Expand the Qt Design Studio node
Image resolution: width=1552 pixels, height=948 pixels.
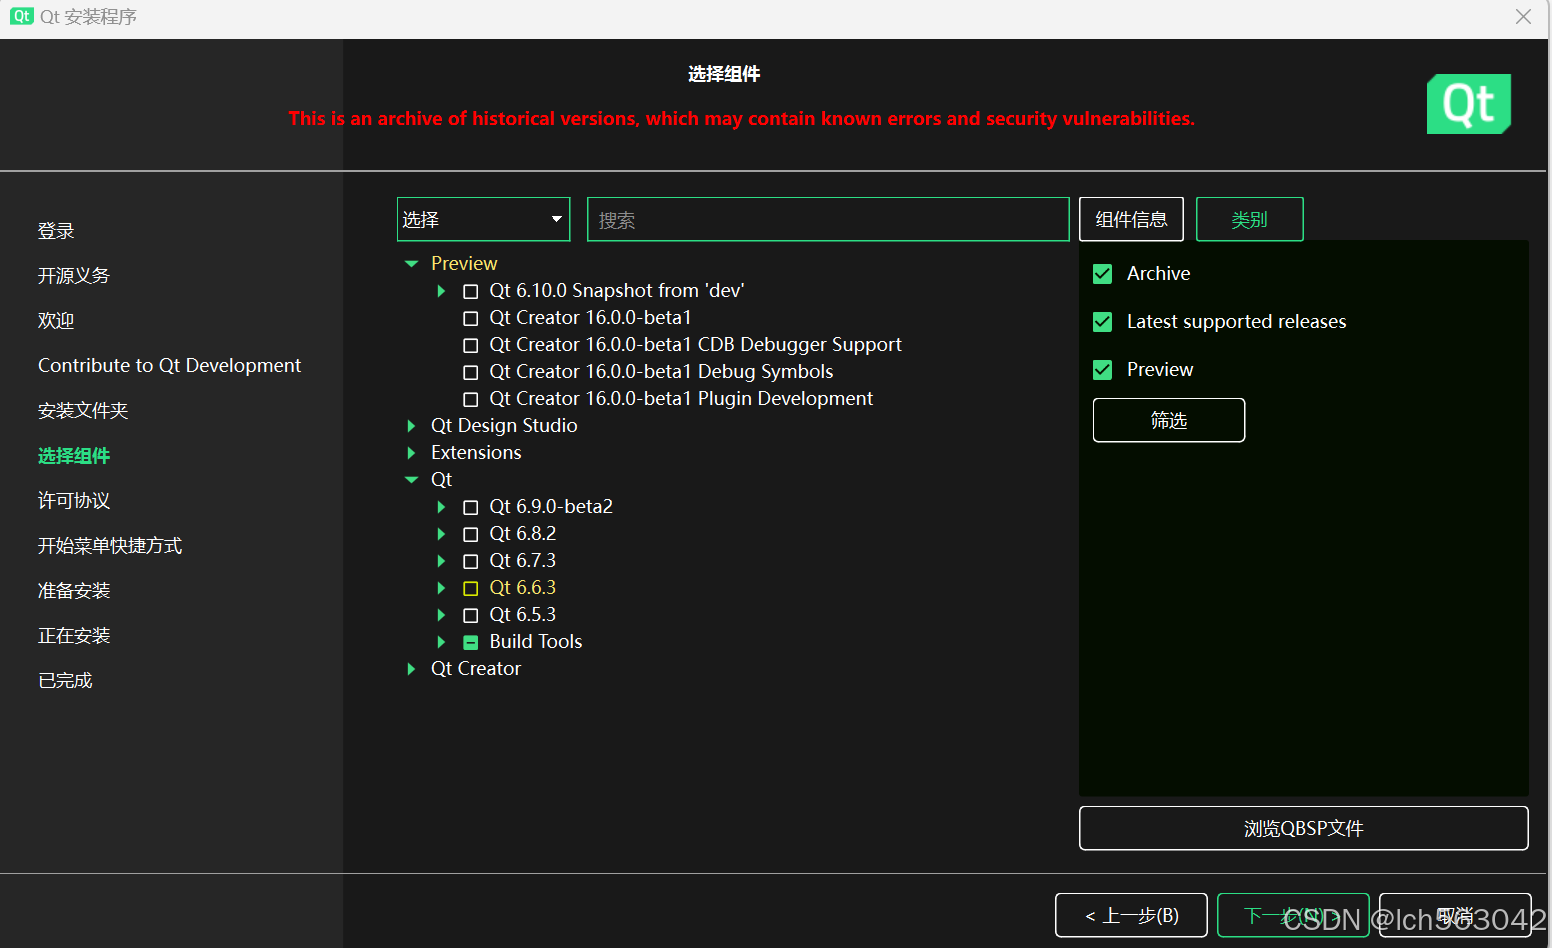[x=411, y=426]
